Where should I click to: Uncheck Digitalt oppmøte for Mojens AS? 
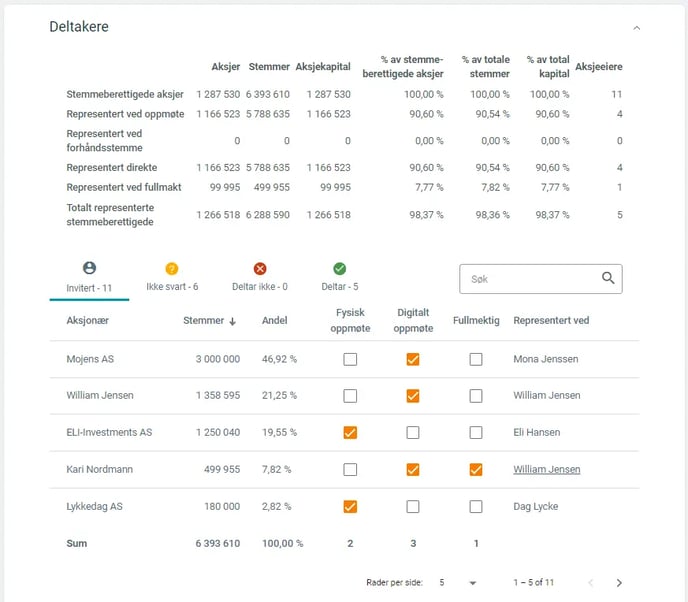point(413,359)
